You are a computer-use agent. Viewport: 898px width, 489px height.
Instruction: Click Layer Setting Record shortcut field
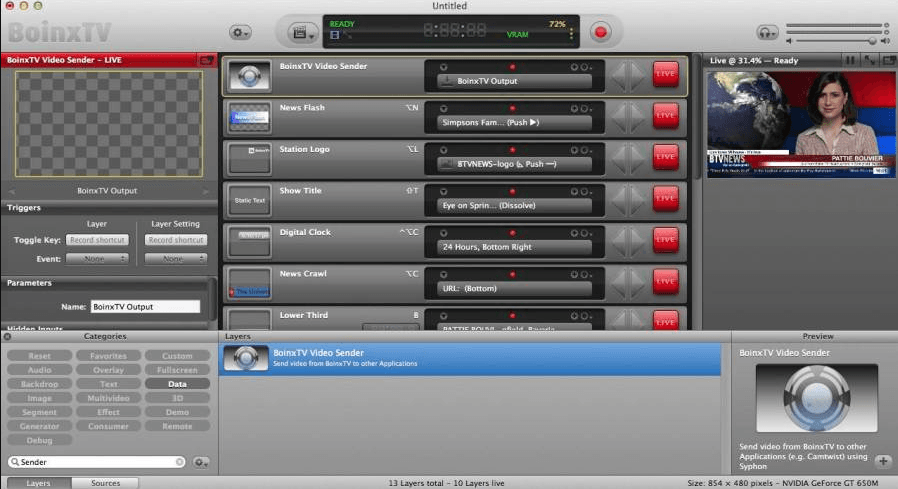(176, 240)
